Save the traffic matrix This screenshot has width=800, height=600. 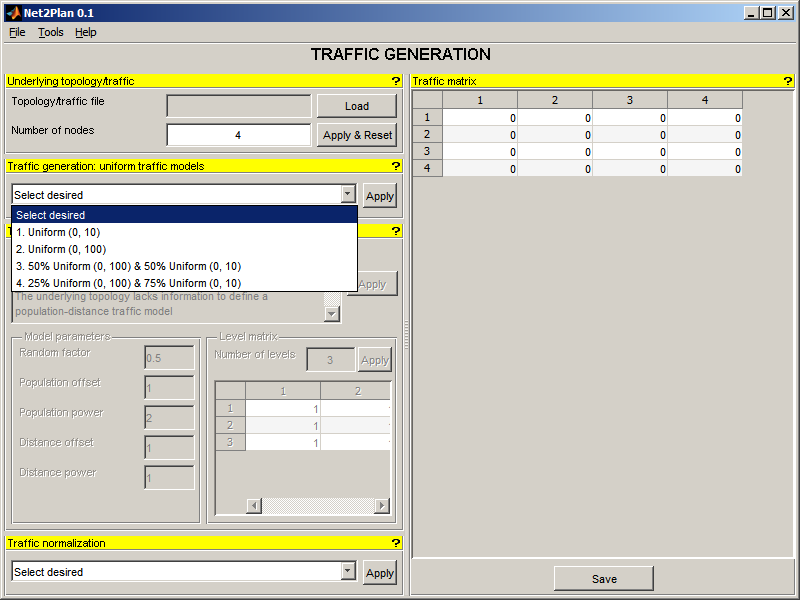click(604, 579)
